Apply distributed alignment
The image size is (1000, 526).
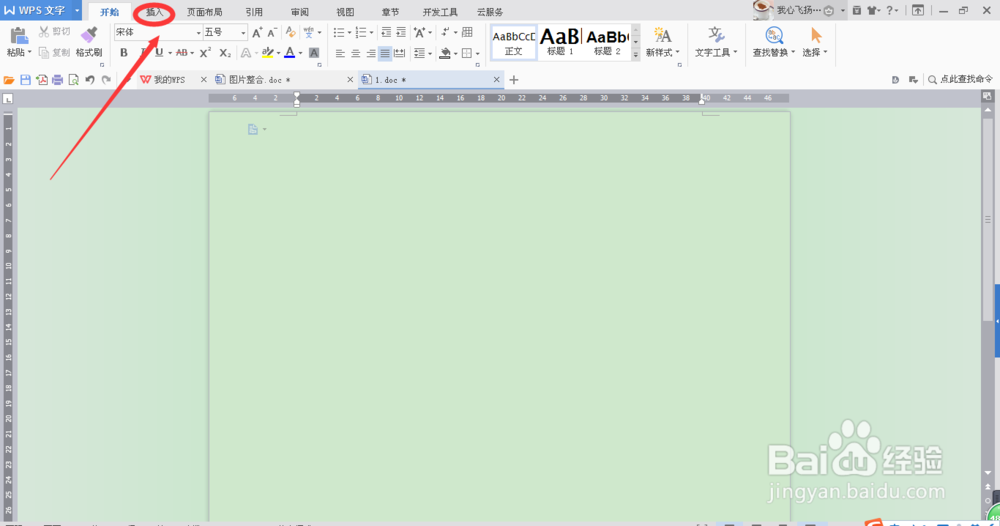click(400, 54)
